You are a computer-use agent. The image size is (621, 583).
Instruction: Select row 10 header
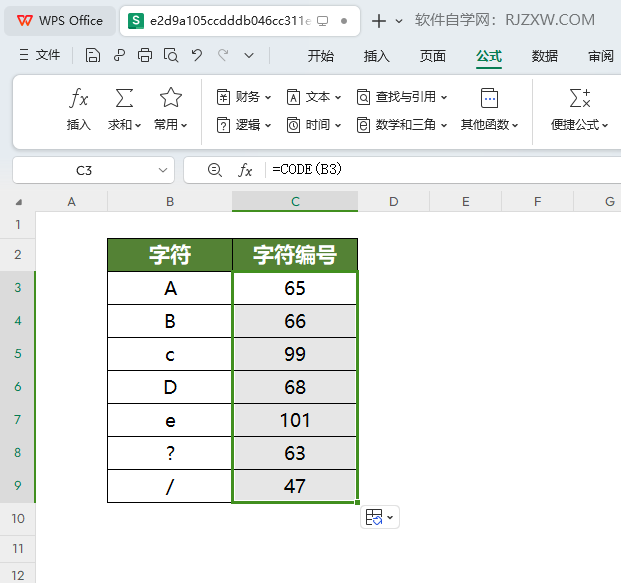coord(17,519)
